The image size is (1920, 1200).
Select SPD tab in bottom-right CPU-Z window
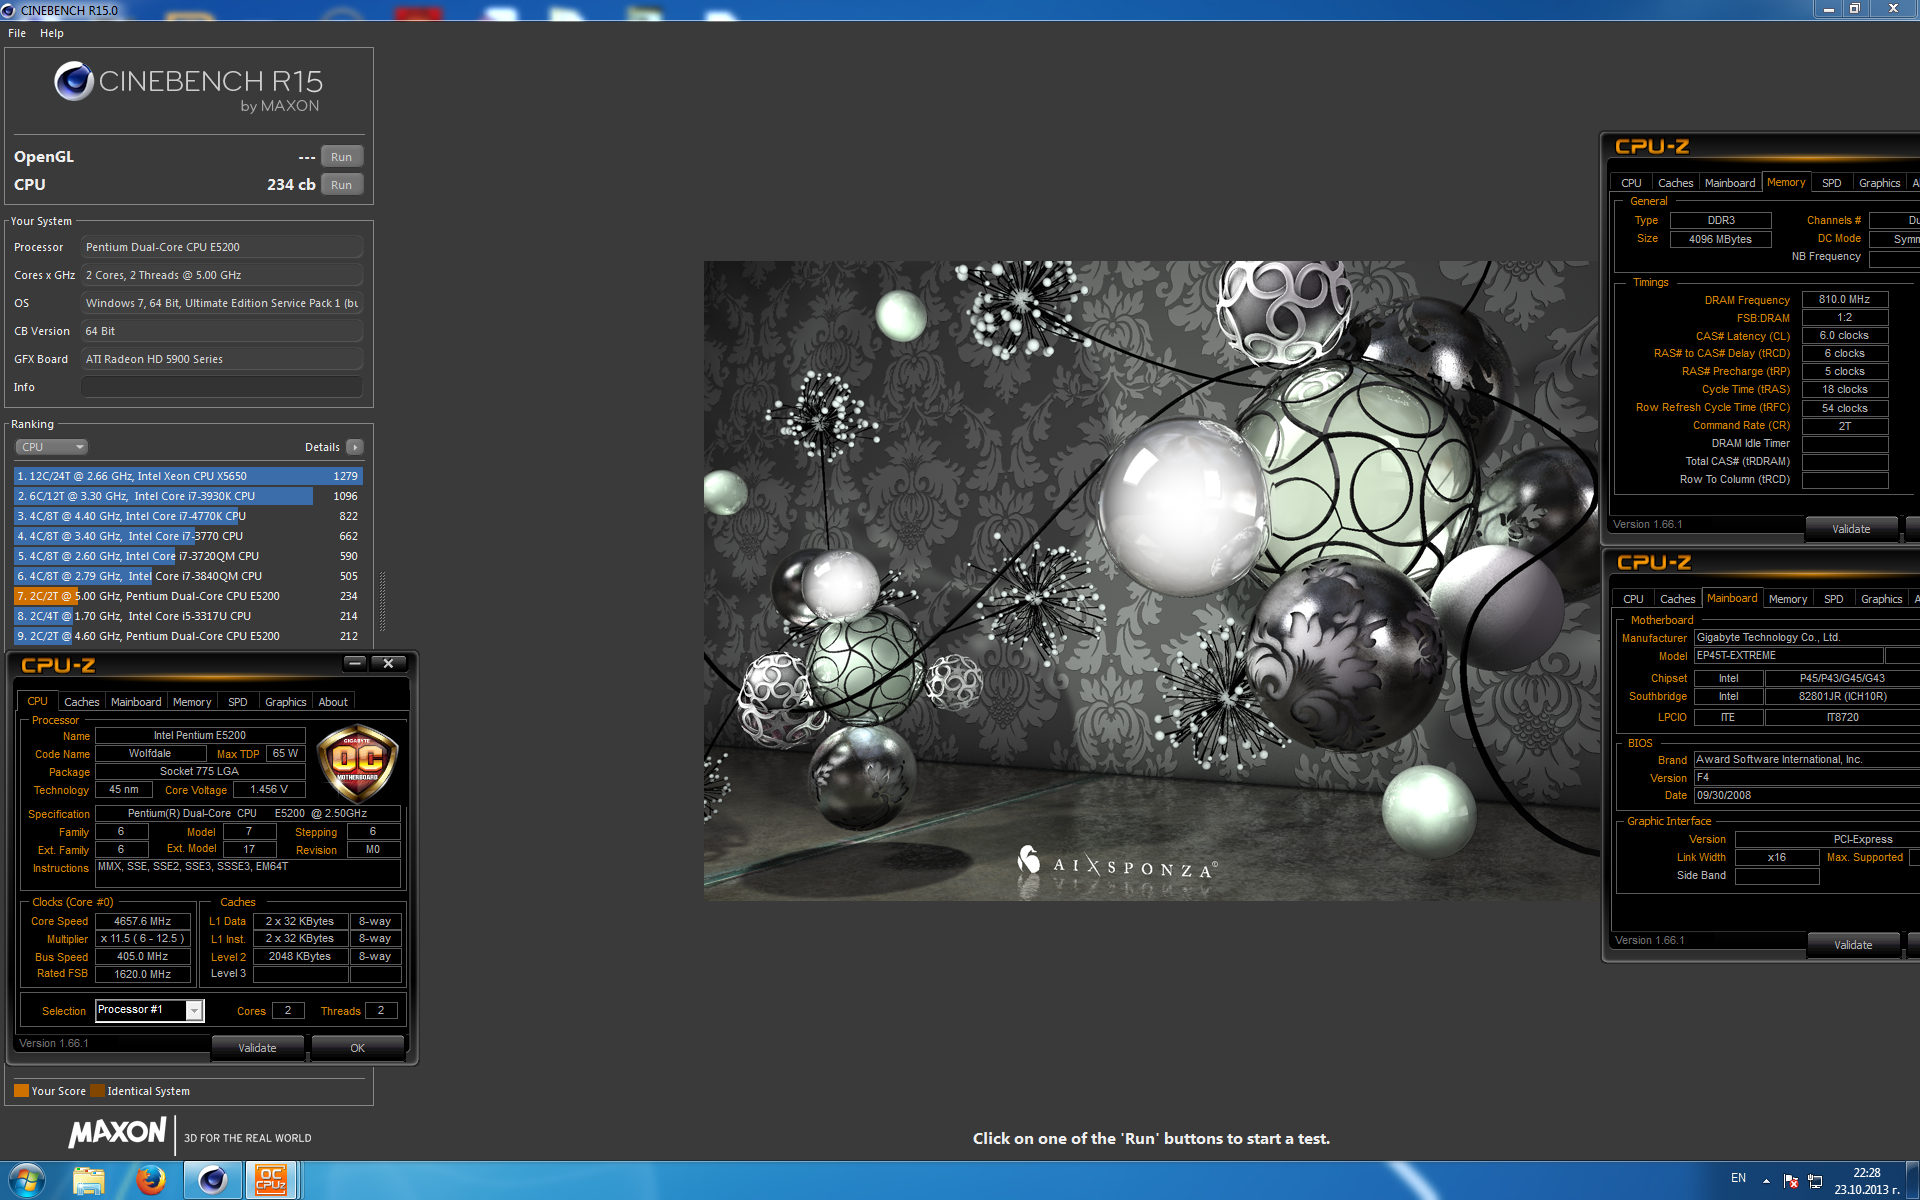pos(1834,599)
